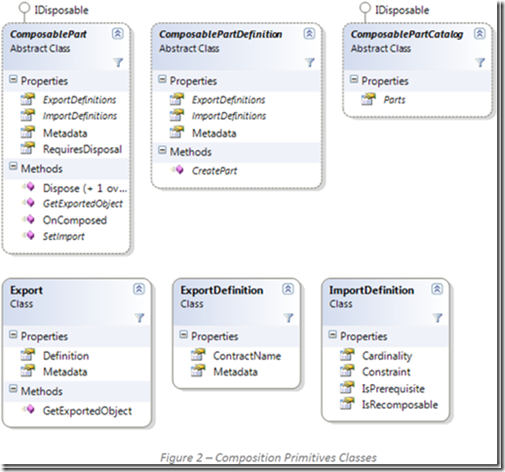Screen dimensions: 505x472
Task: Click the filter icon in ComposablePartDefinition header
Action: pyautogui.click(x=310, y=62)
